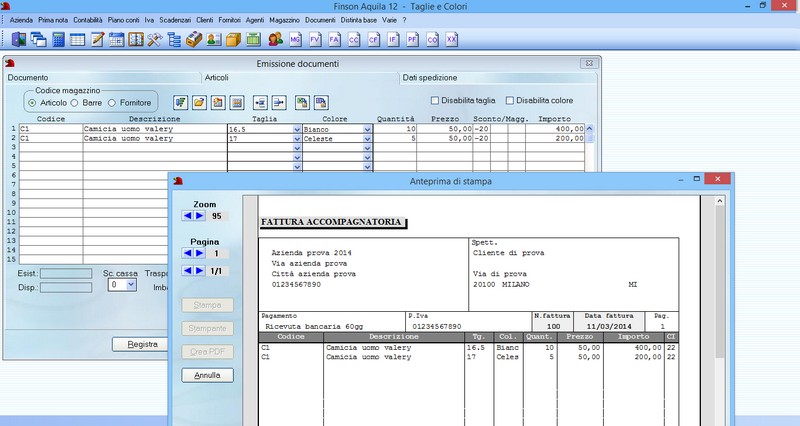Open the Magazzino menu
Image resolution: width=800 pixels, height=426 pixels.
pyautogui.click(x=285, y=20)
